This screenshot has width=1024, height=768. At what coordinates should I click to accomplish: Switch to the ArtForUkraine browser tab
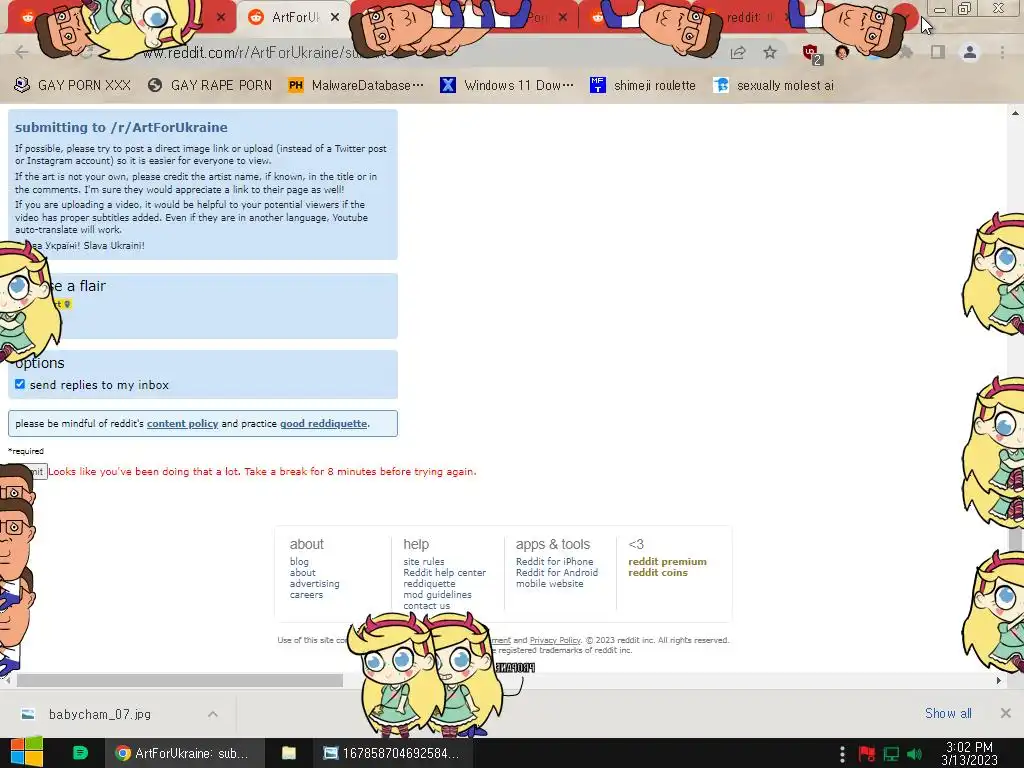pyautogui.click(x=291, y=18)
